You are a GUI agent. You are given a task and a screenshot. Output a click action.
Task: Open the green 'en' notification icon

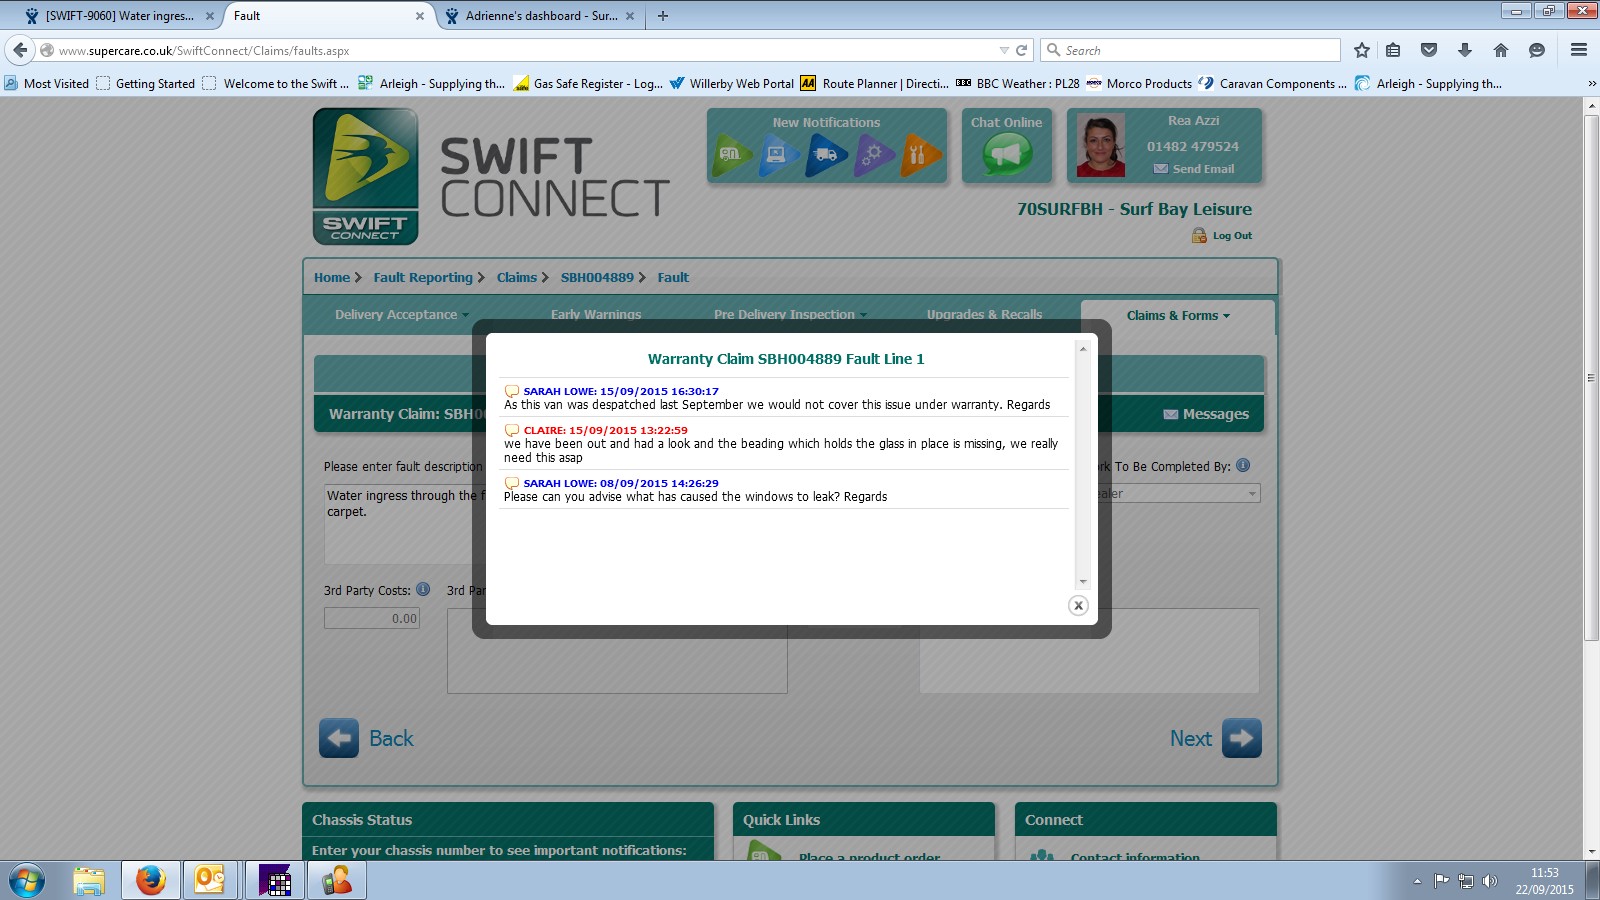(732, 155)
